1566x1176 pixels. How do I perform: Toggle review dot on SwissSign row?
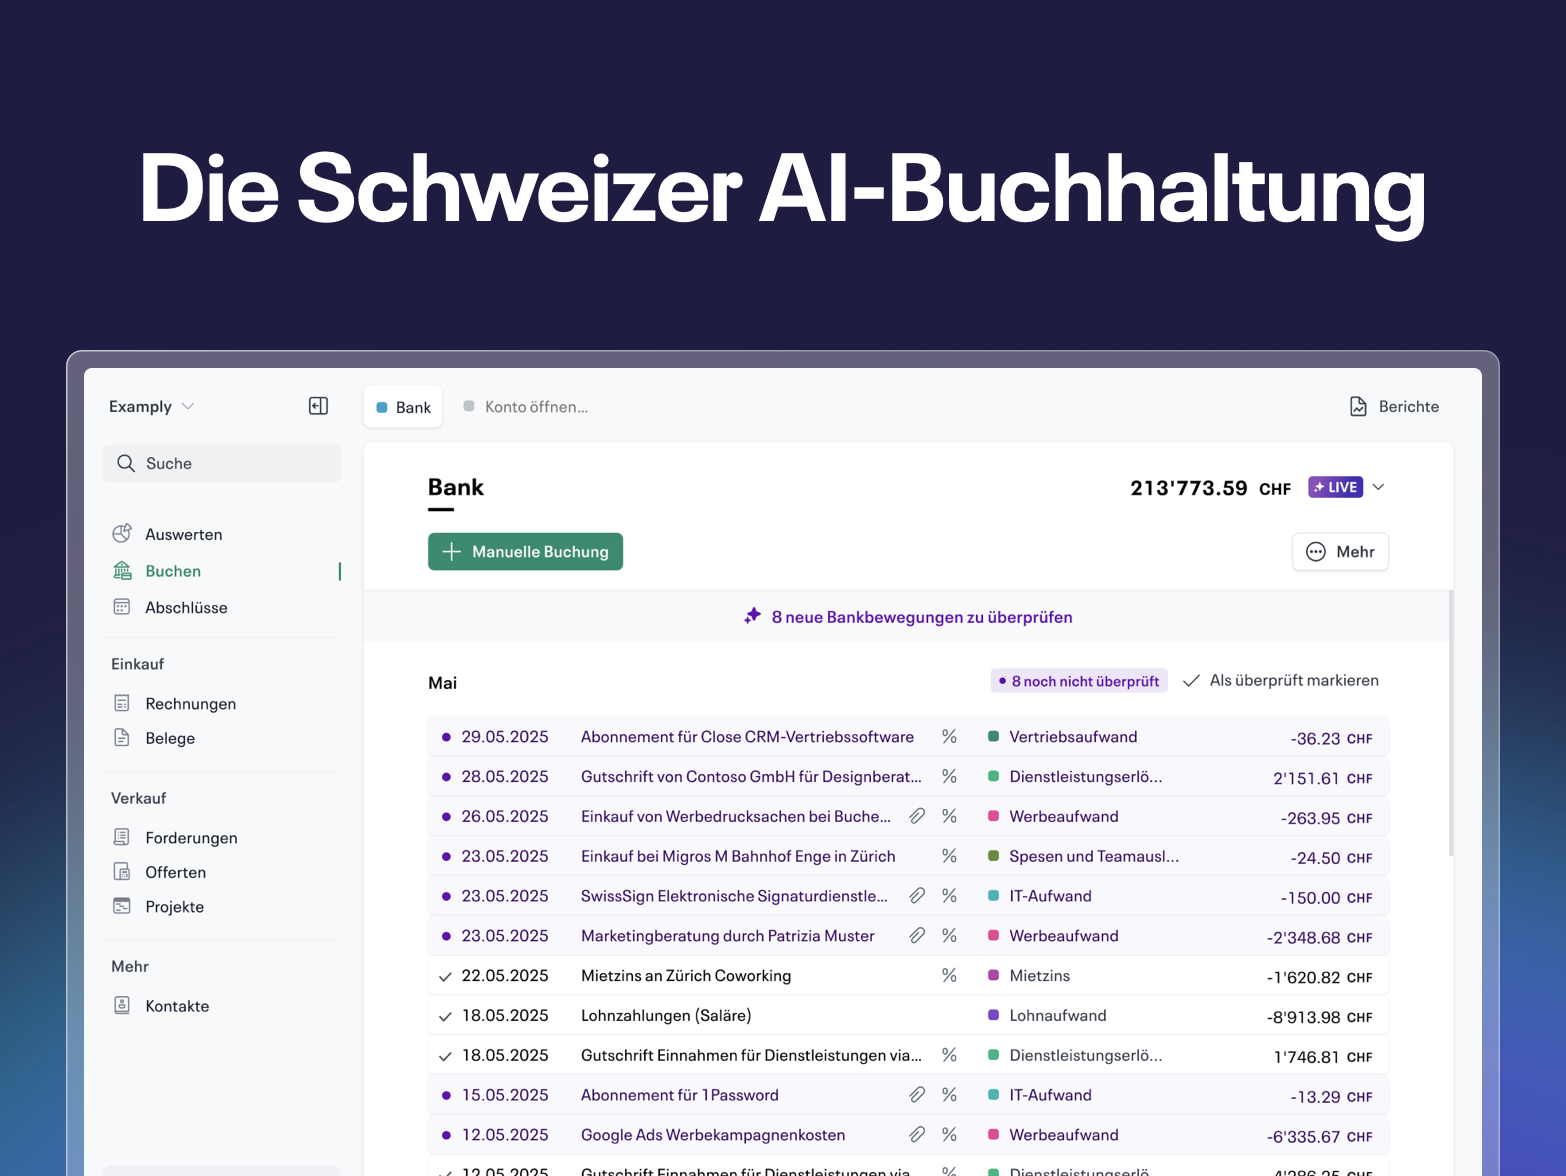tap(446, 896)
